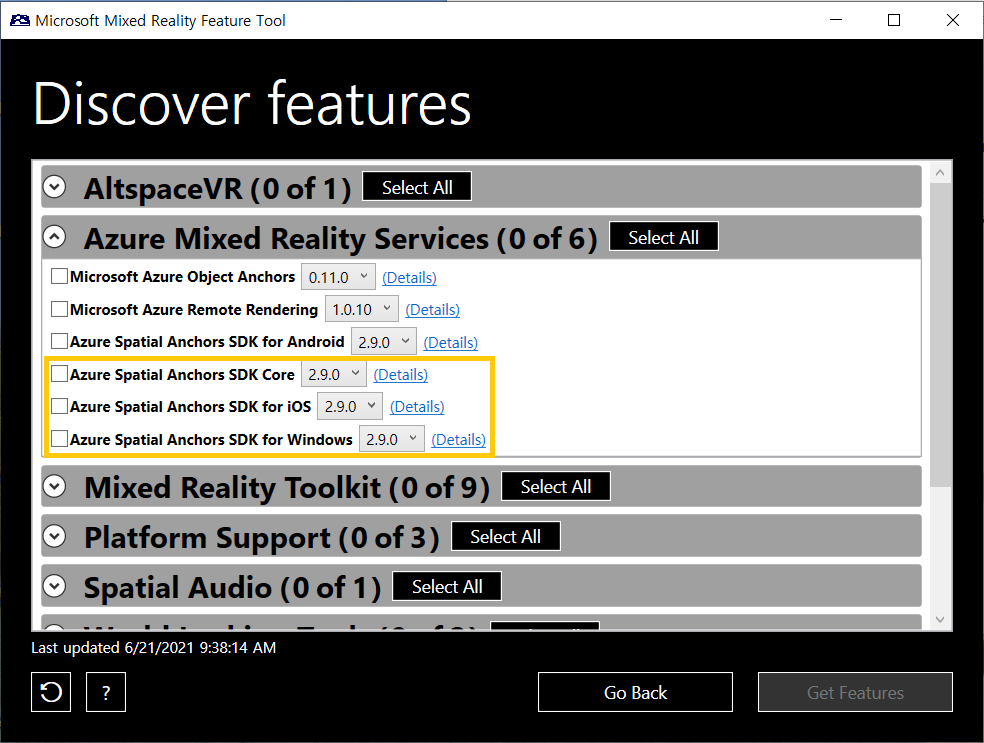Open help with the question mark button
The image size is (984, 743).
[x=106, y=692]
